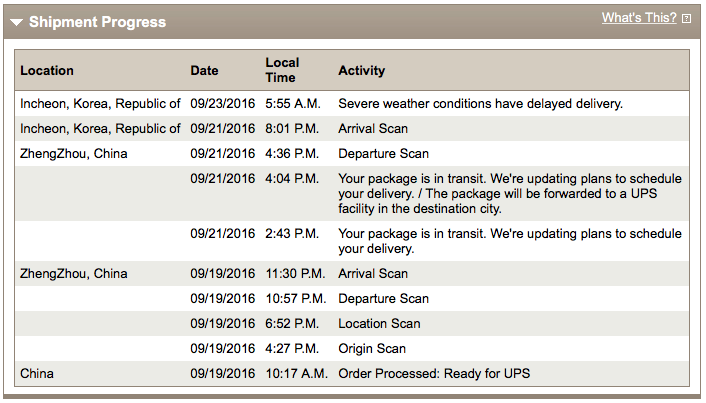Select the severe weather delay activity row

tap(480, 103)
